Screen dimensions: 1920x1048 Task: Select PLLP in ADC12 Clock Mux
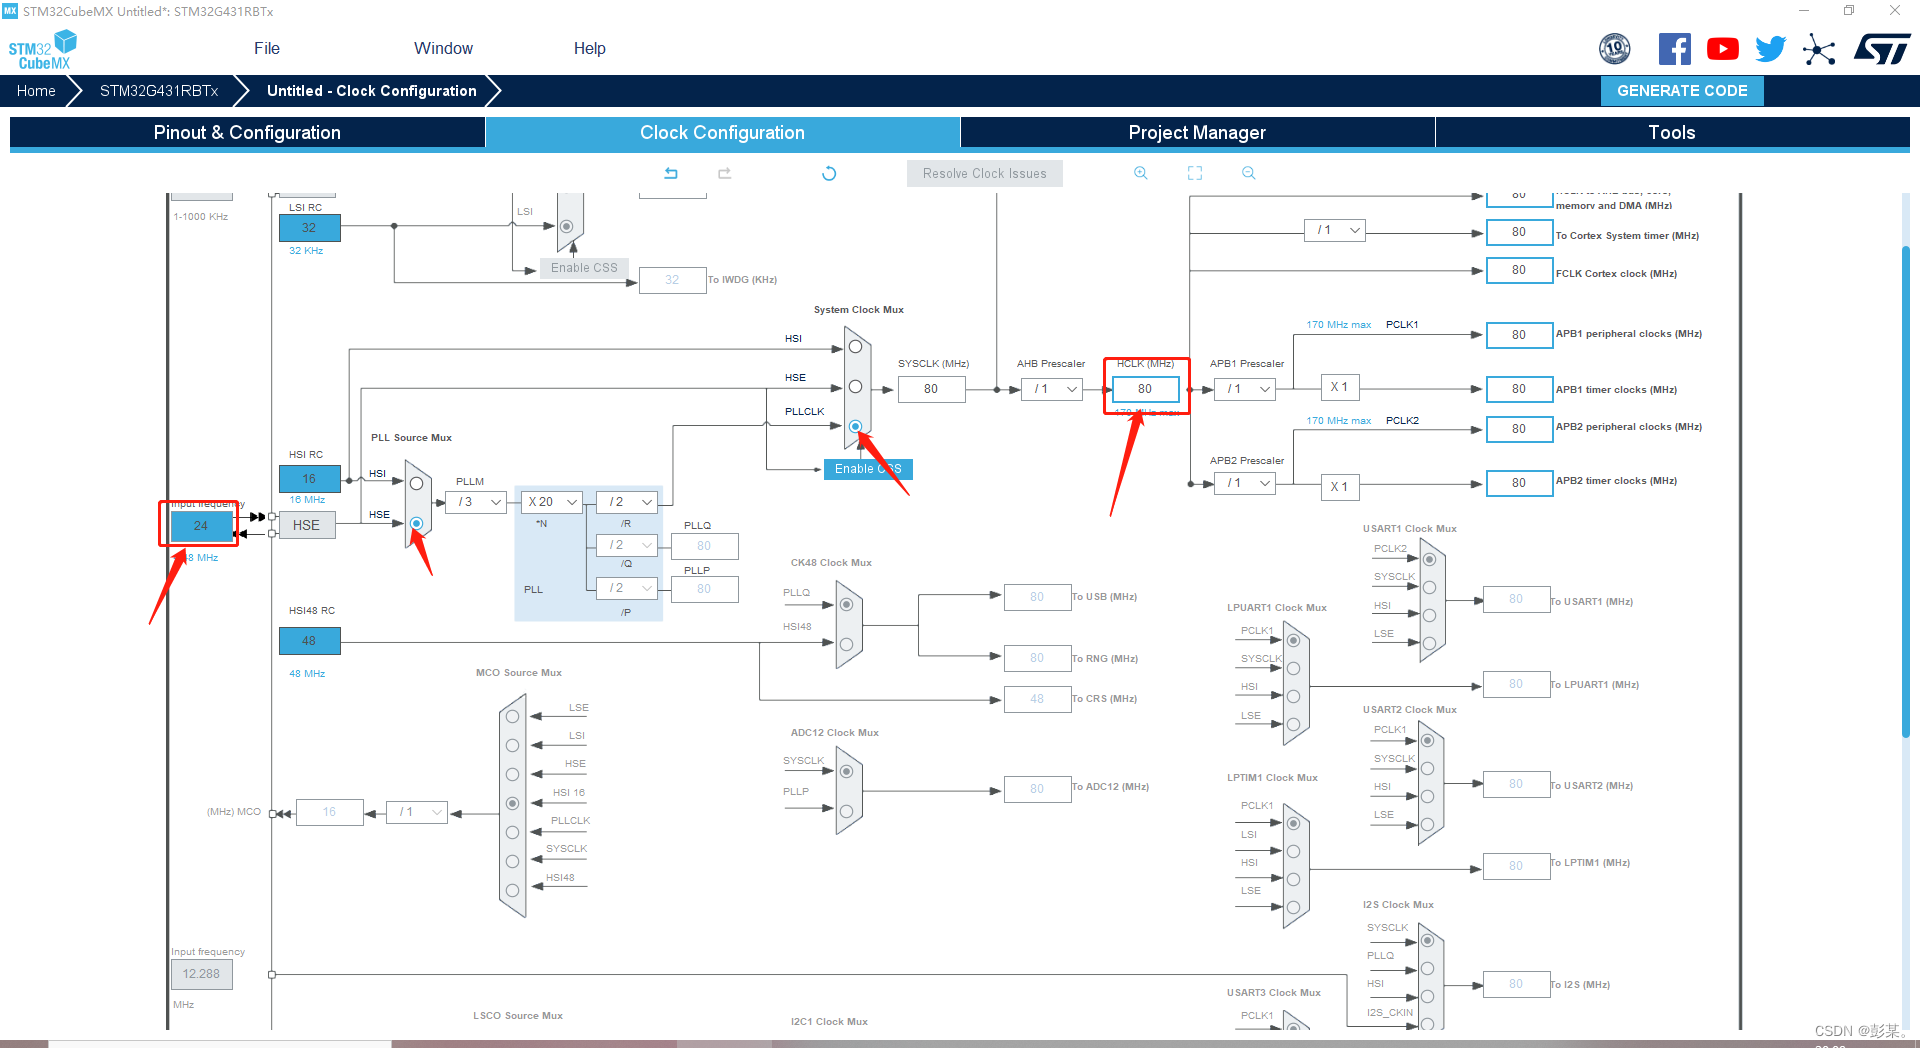[x=846, y=811]
